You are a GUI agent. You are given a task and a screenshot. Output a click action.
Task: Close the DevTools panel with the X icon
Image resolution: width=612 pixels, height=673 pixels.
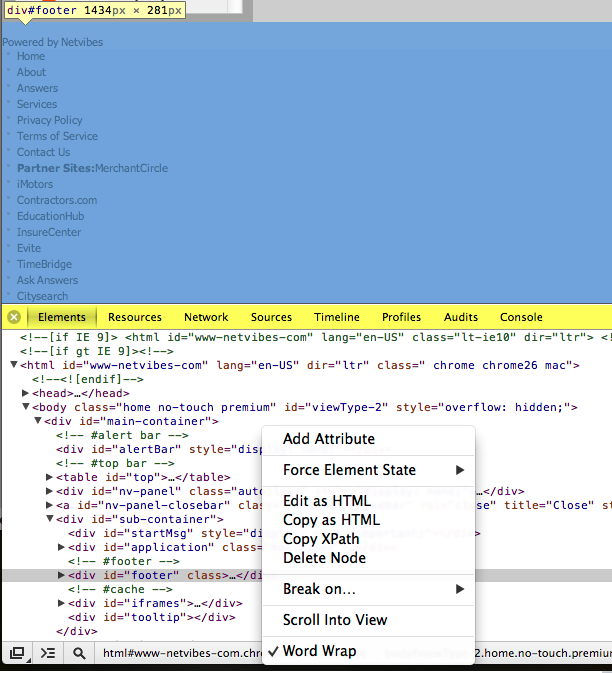tap(14, 317)
